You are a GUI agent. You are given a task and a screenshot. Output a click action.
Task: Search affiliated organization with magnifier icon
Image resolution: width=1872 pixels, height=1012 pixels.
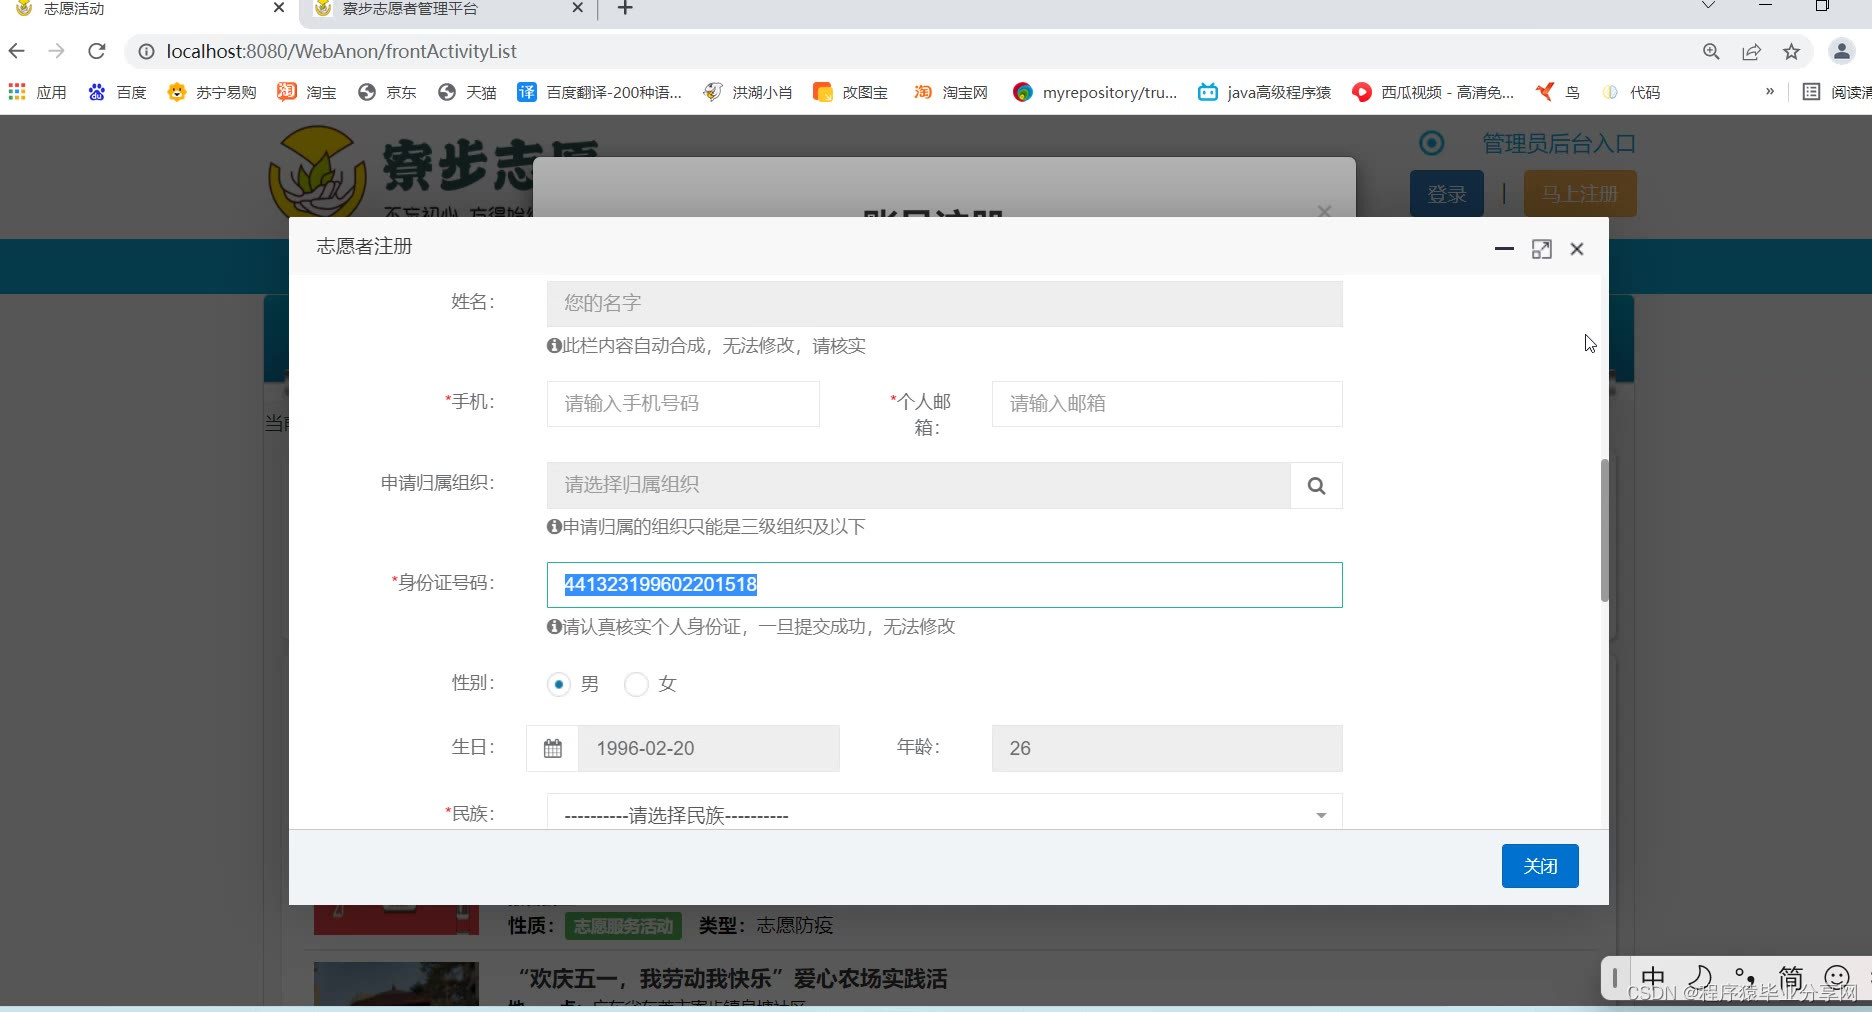(1316, 485)
